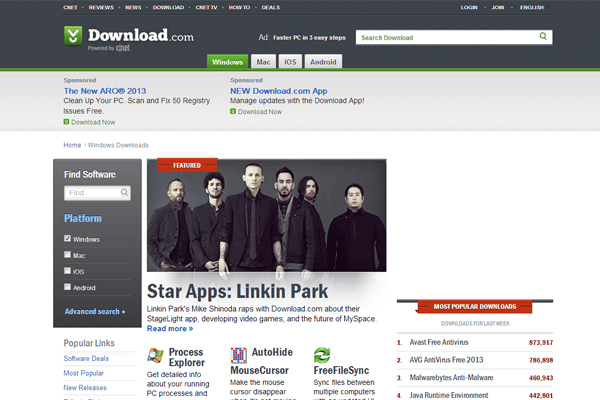600x400 pixels.
Task: Open HOW TO in top navigation
Action: pos(239,7)
